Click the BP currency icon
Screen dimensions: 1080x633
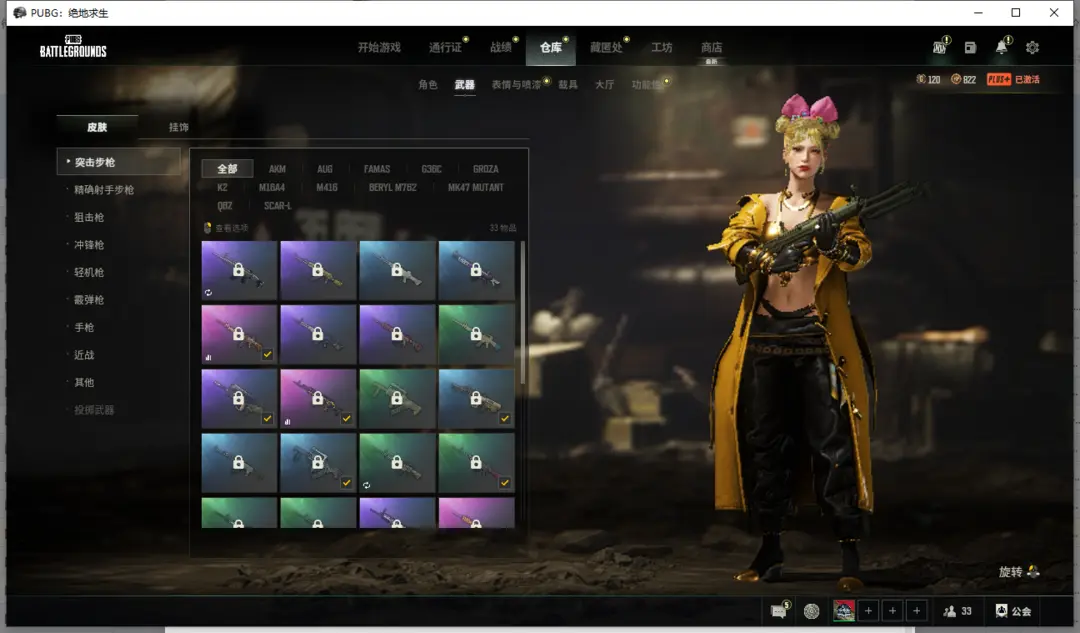pyautogui.click(x=956, y=79)
